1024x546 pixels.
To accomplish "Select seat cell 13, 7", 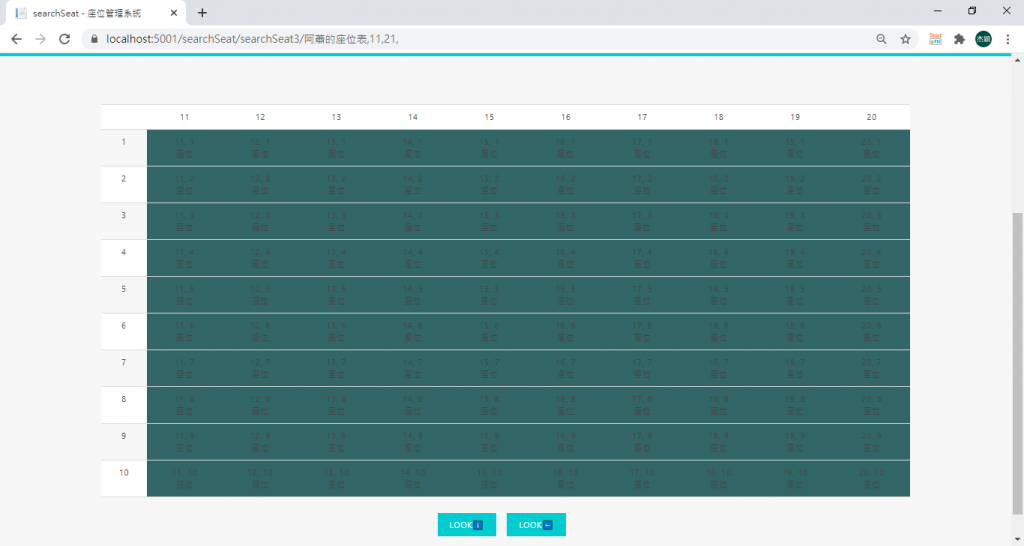I will click(336, 368).
